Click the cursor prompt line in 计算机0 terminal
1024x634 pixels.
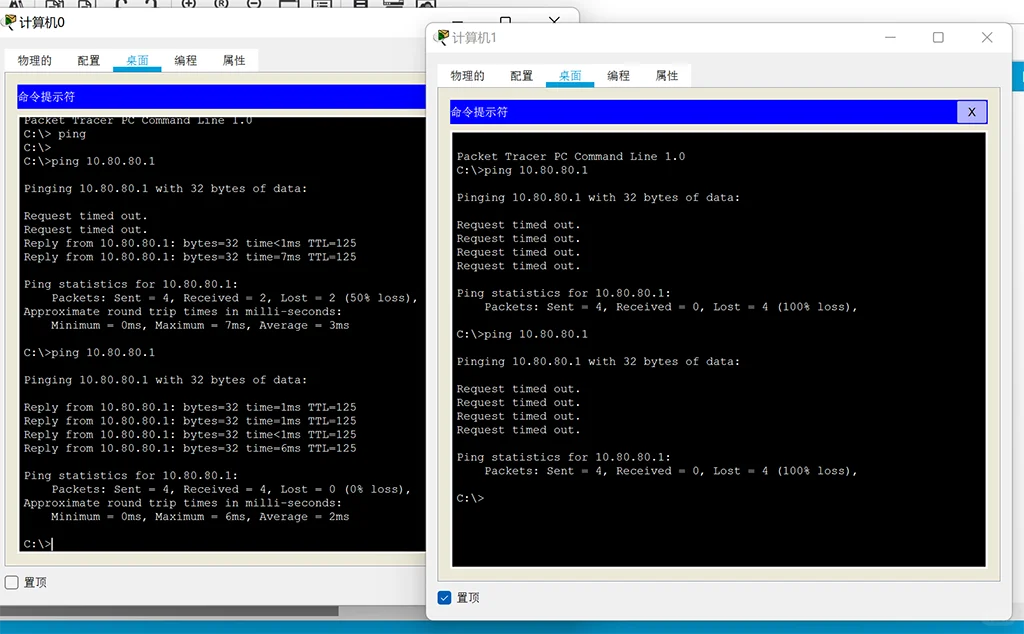[x=38, y=543]
